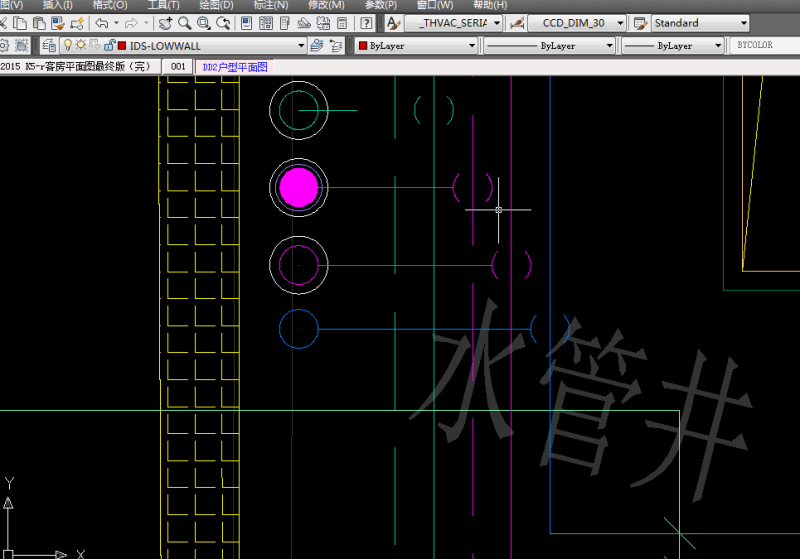Activate the Zoom realtime magnifier
This screenshot has width=800, height=559.
[185, 23]
